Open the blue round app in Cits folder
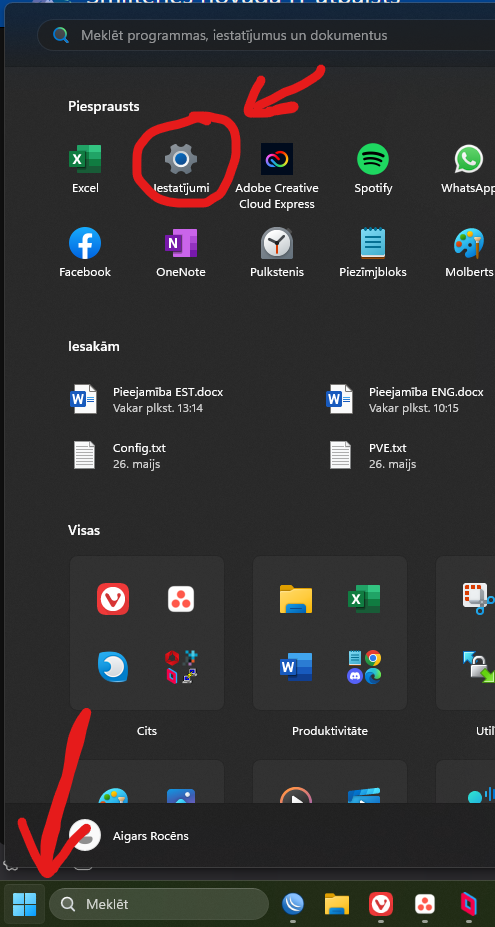This screenshot has width=495, height=927. [113, 667]
